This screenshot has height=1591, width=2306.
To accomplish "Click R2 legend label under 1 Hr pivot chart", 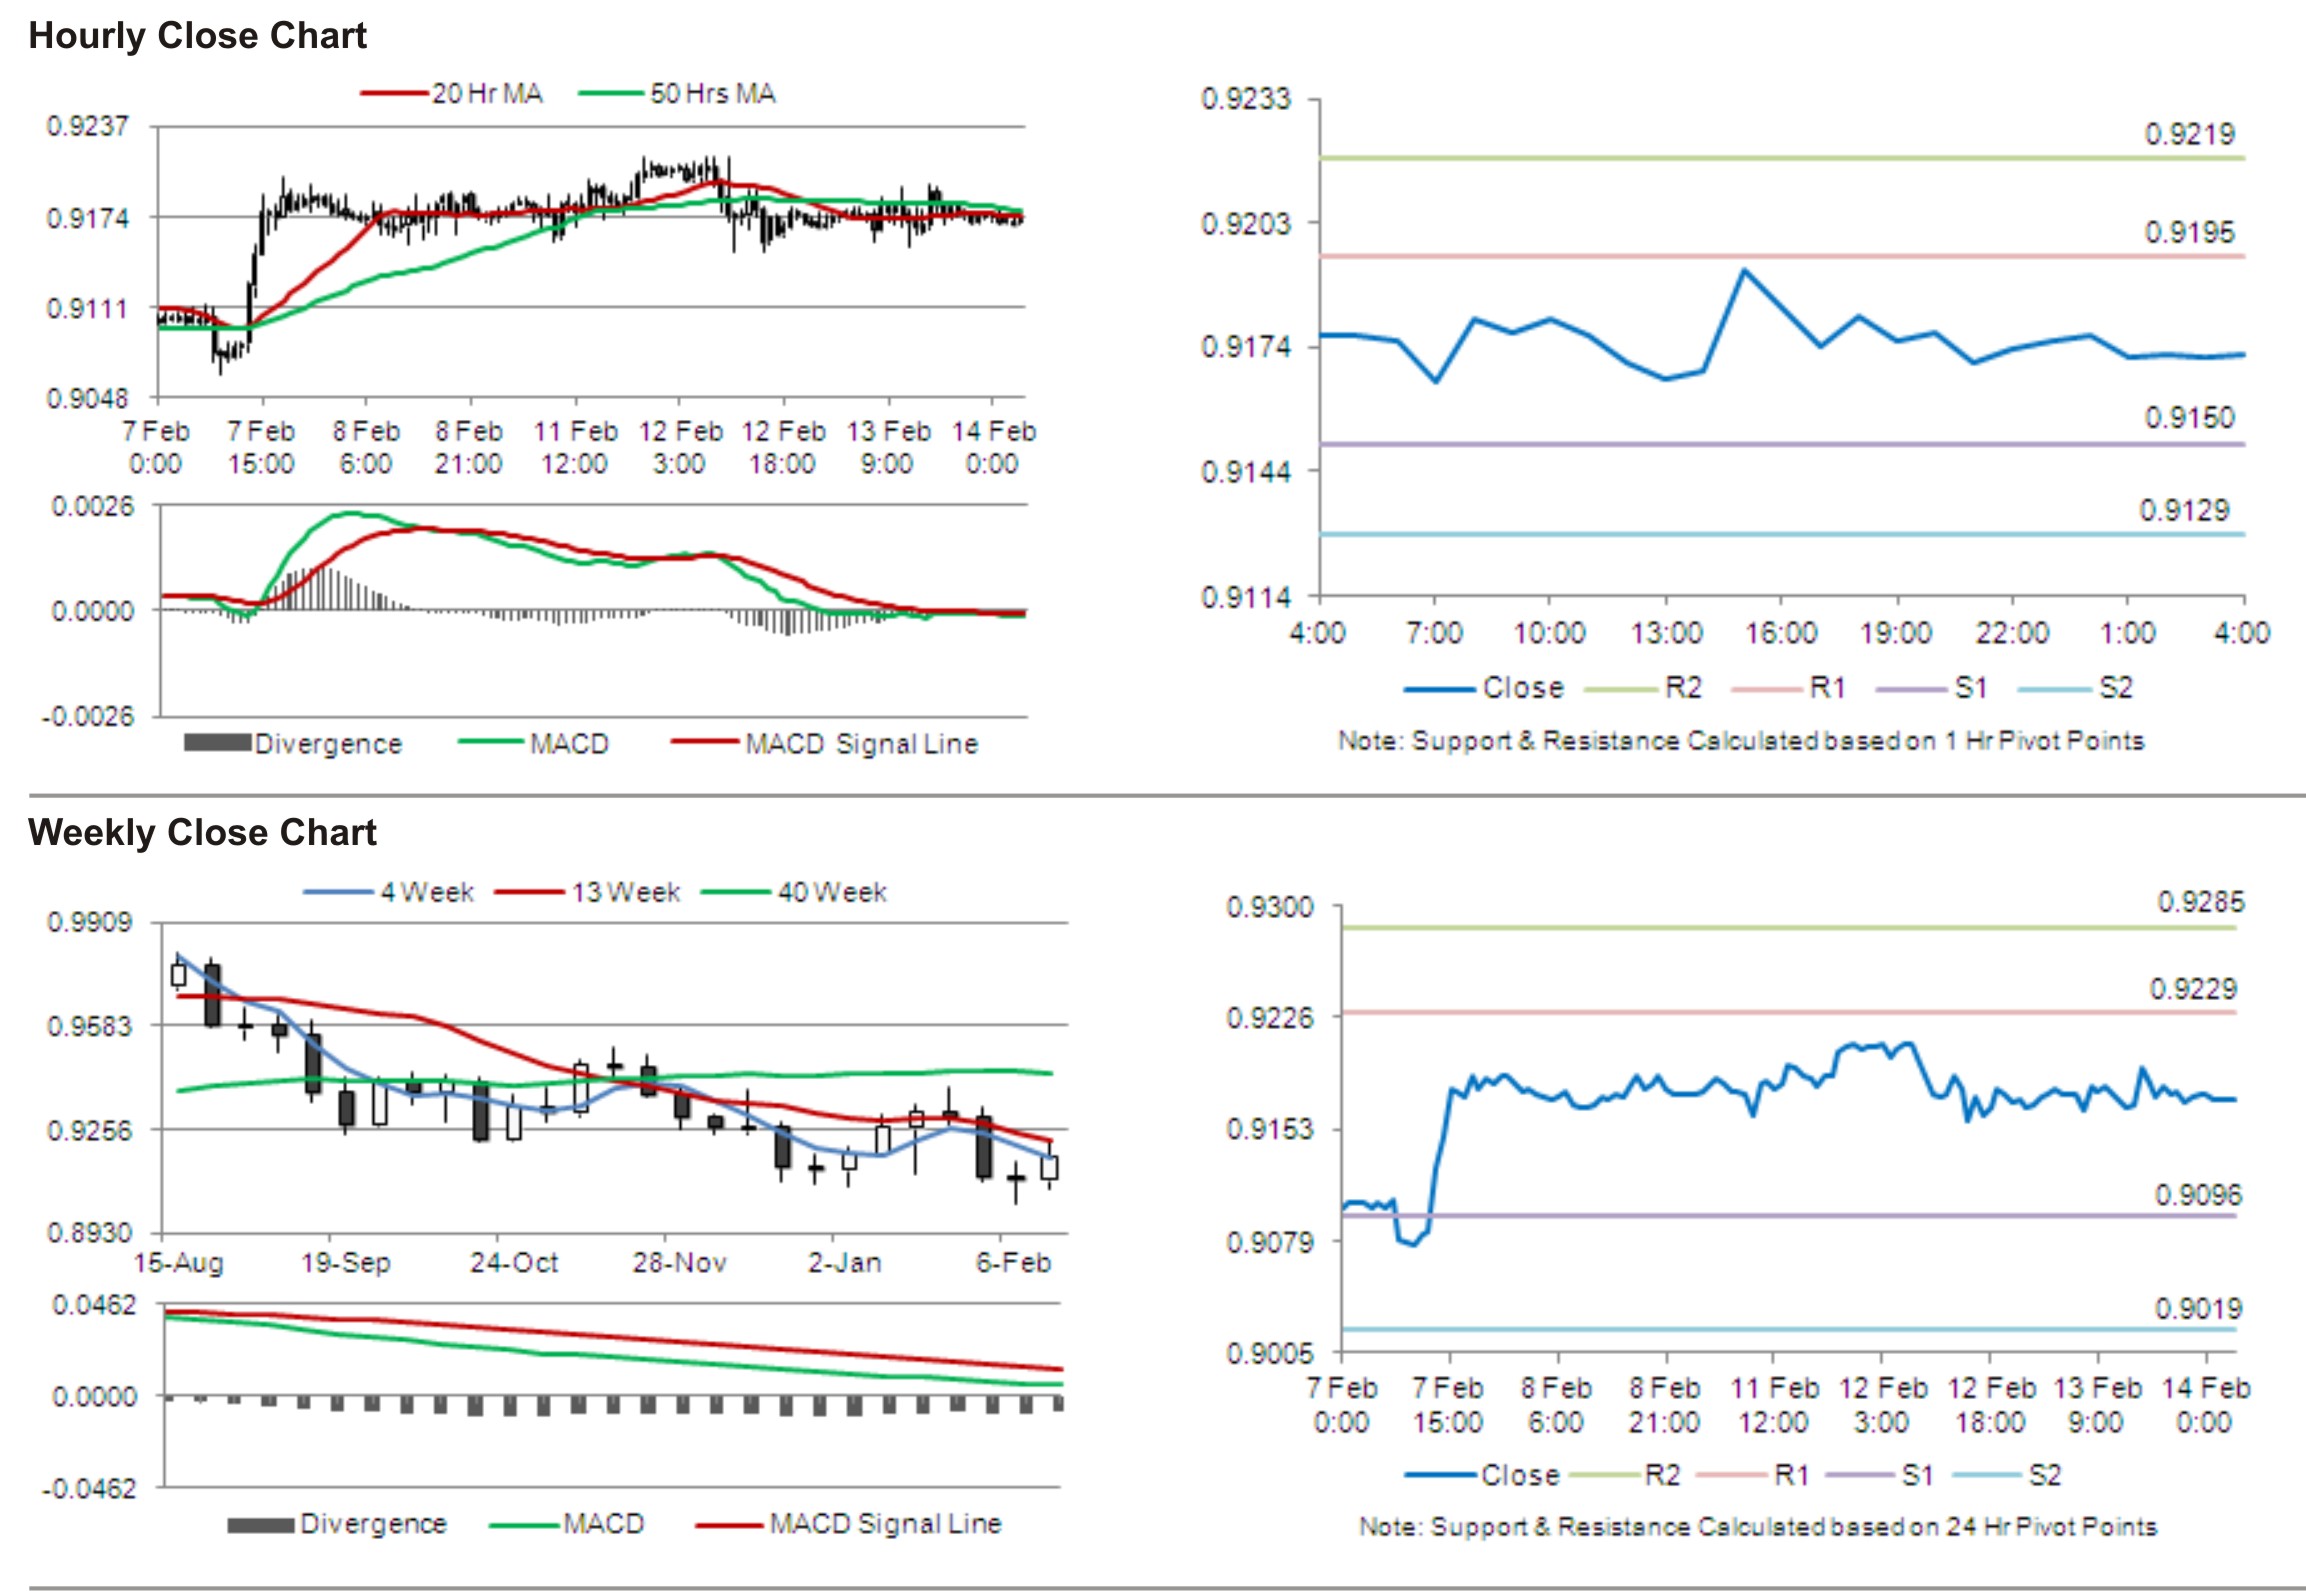I will pyautogui.click(x=1683, y=688).
